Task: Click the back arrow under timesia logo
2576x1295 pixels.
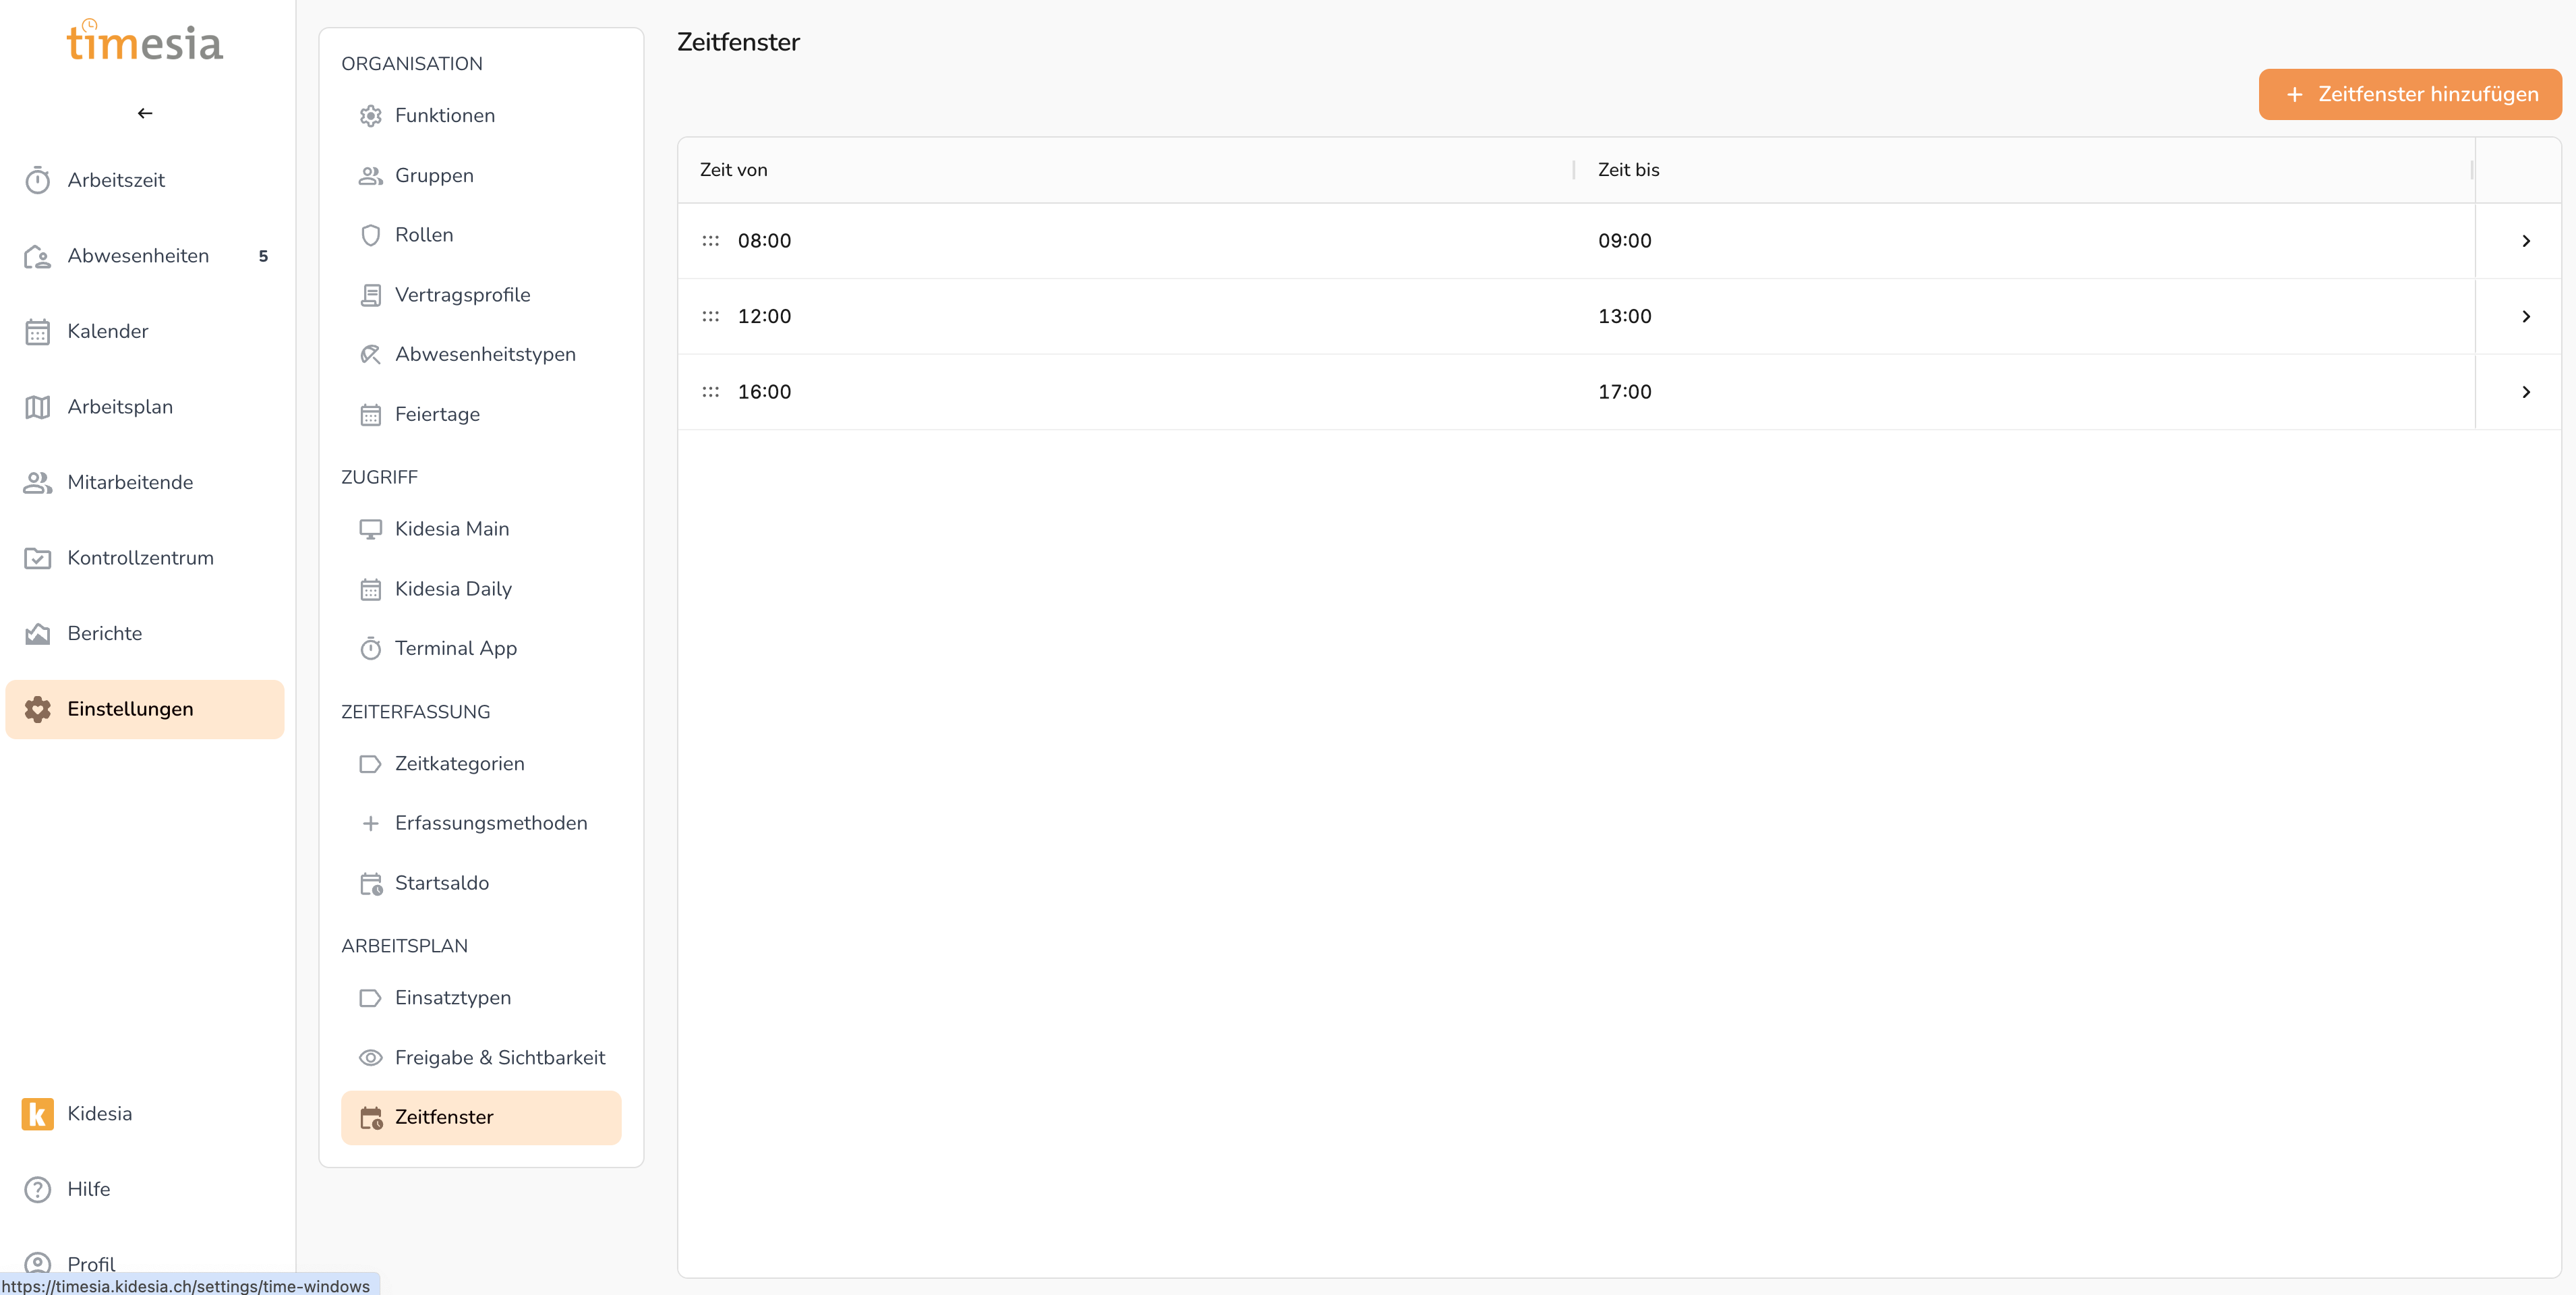Action: click(x=145, y=113)
